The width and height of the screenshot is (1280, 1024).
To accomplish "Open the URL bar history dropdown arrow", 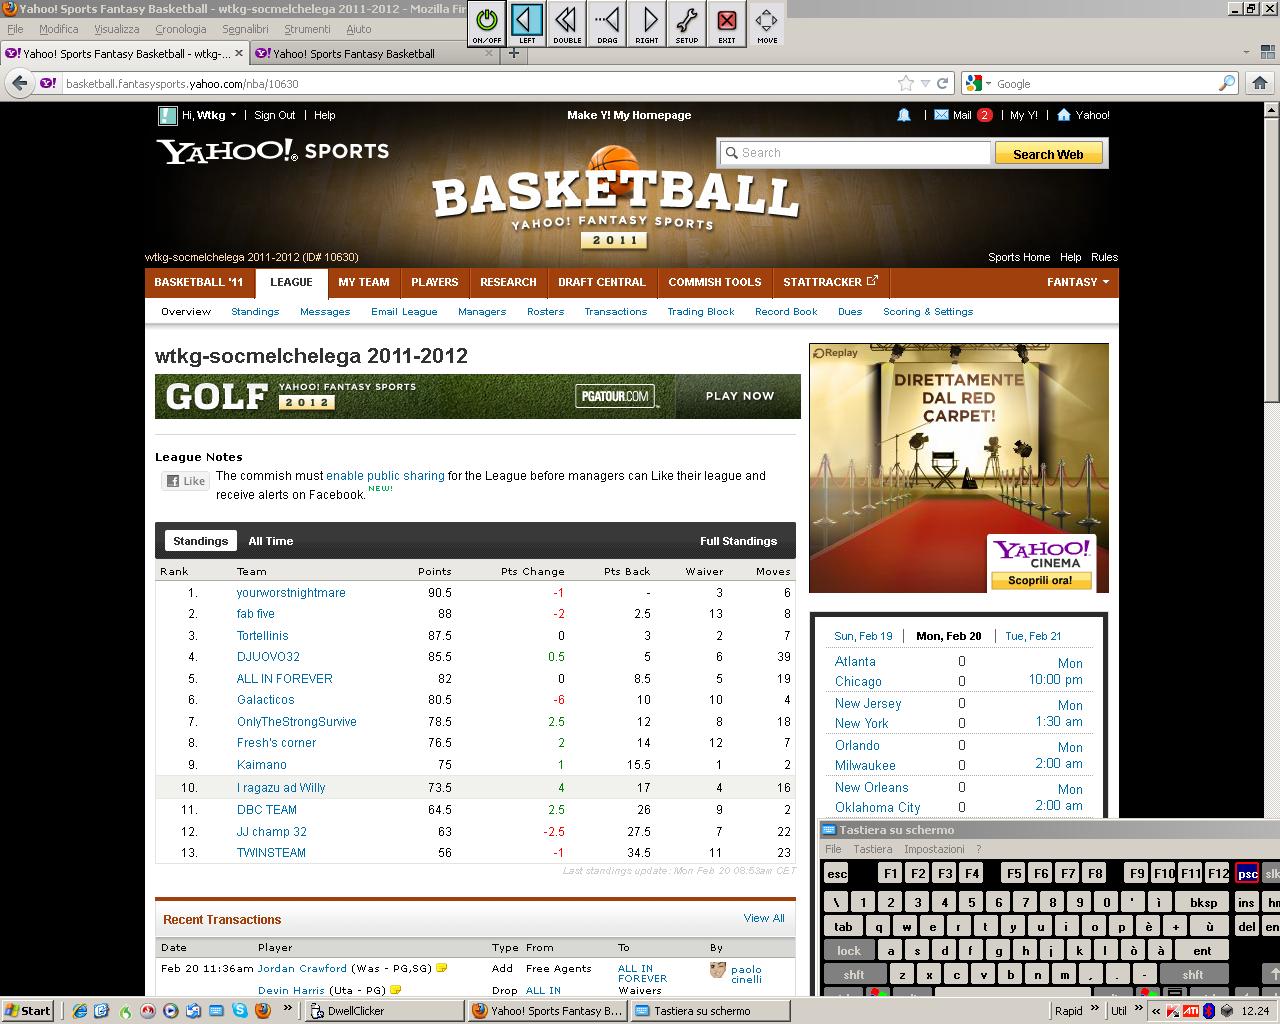I will tap(926, 84).
